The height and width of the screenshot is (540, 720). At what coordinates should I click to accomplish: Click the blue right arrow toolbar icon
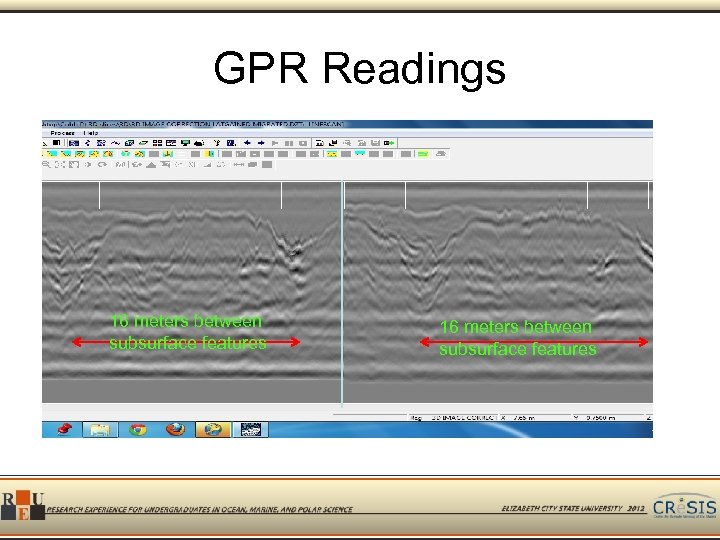point(261,143)
